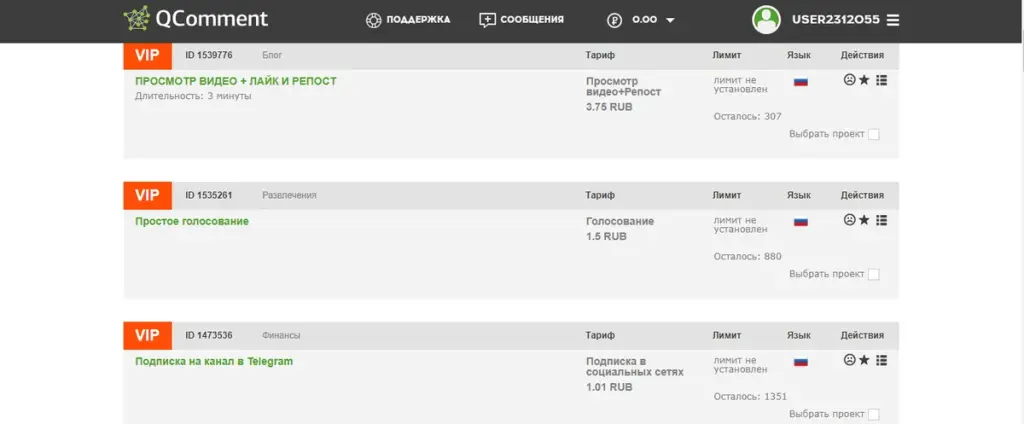Expand the 0.00 ruble balance dropdown
This screenshot has height=424, width=1024.
(670, 20)
